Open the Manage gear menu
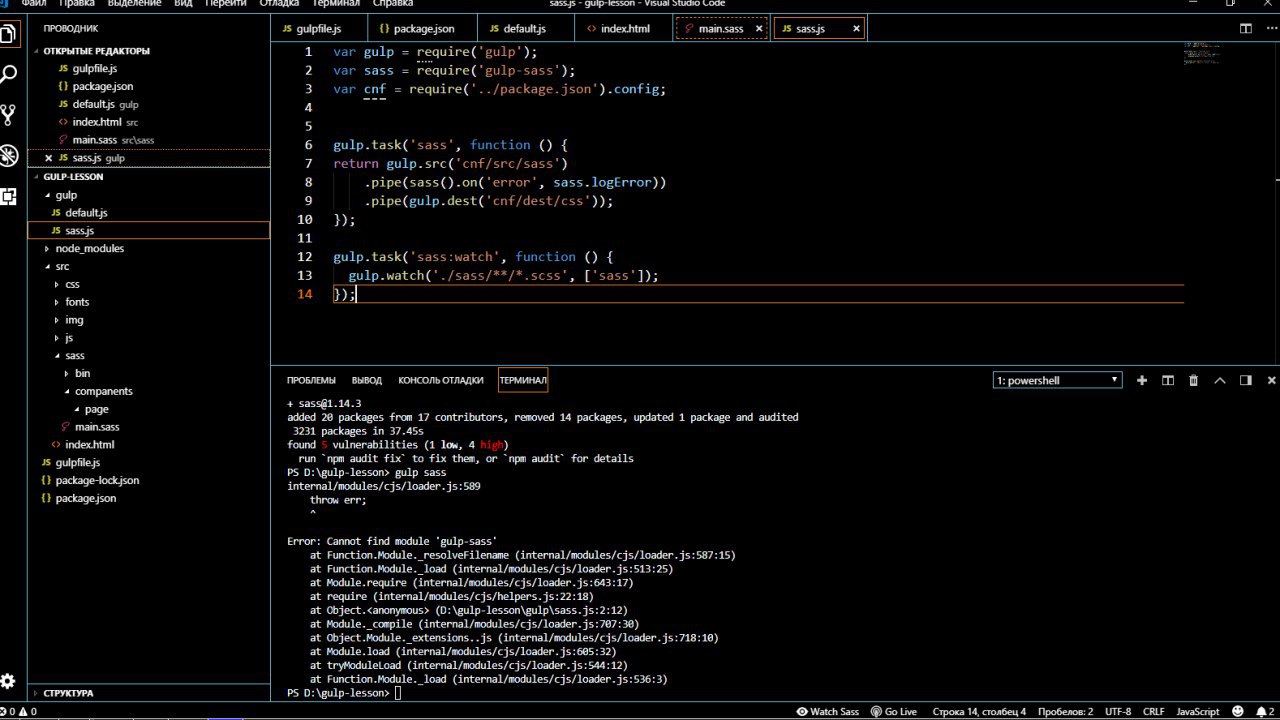This screenshot has height=720, width=1280. pos(8,682)
